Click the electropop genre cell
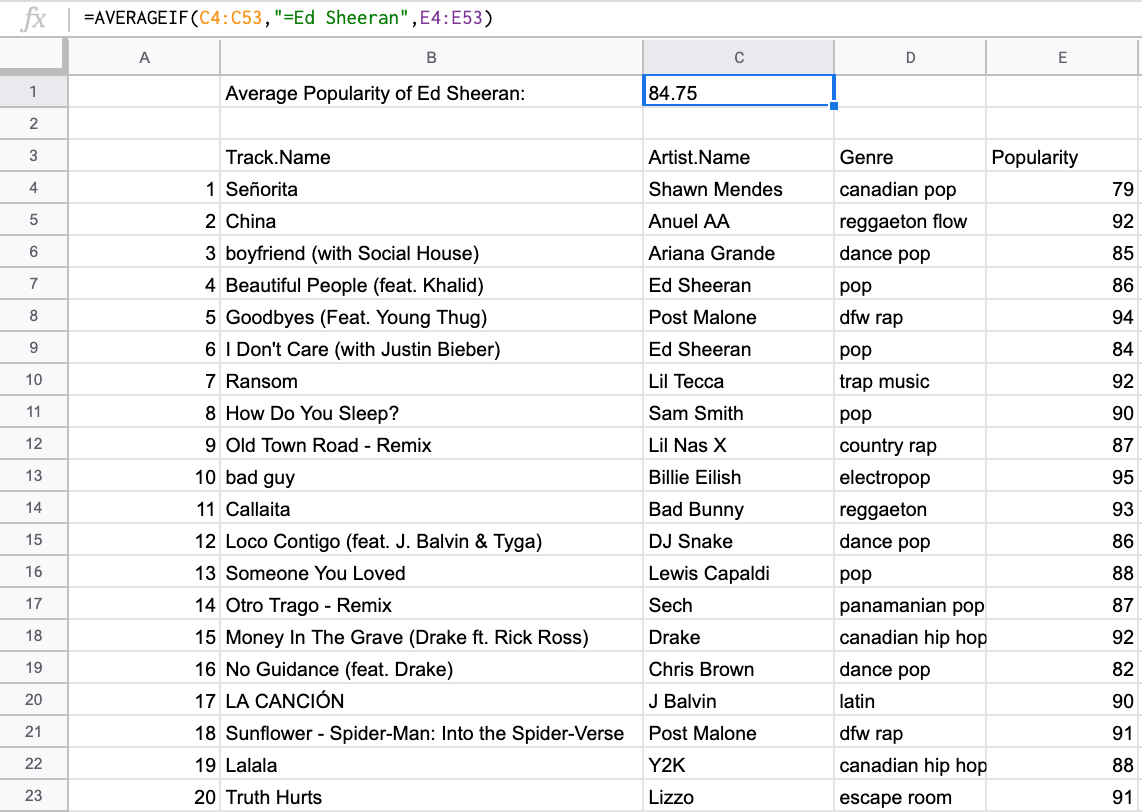This screenshot has width=1142, height=812. [x=910, y=476]
